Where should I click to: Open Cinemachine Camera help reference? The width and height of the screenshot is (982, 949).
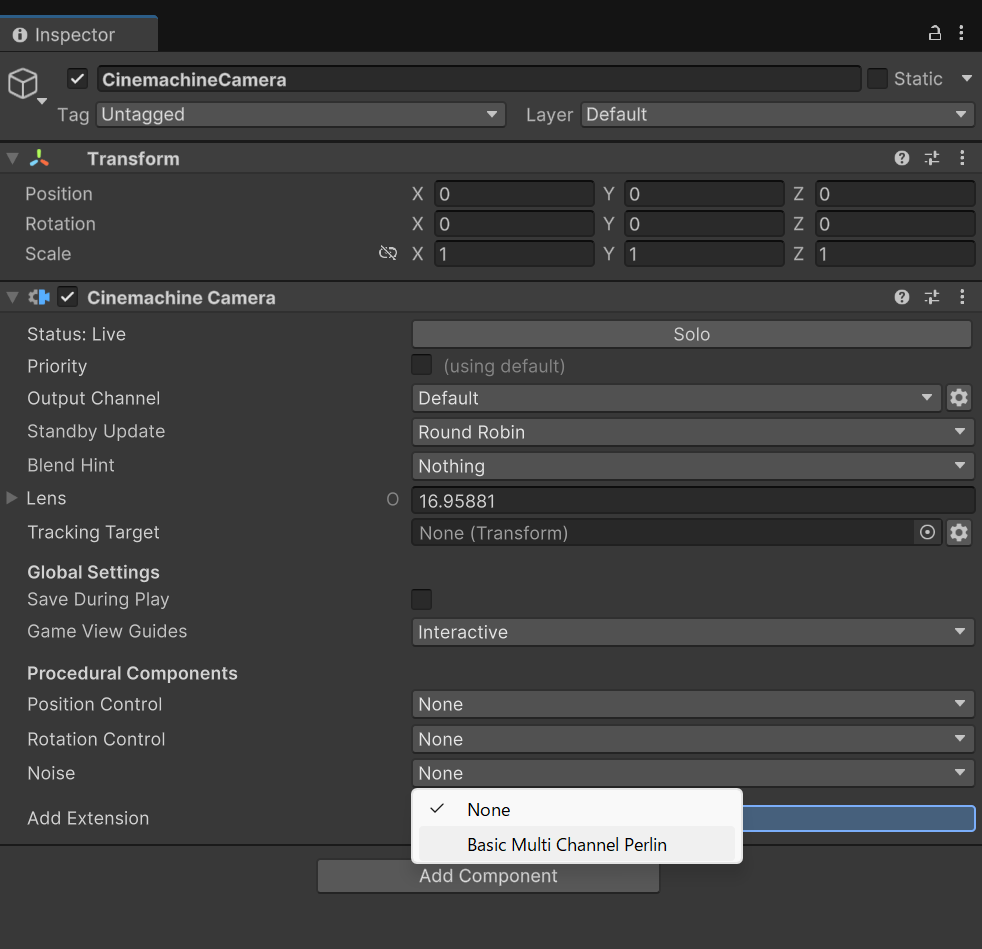tap(902, 297)
